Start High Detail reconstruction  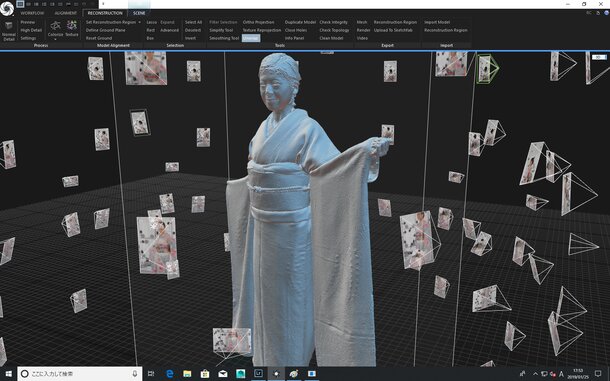31,30
